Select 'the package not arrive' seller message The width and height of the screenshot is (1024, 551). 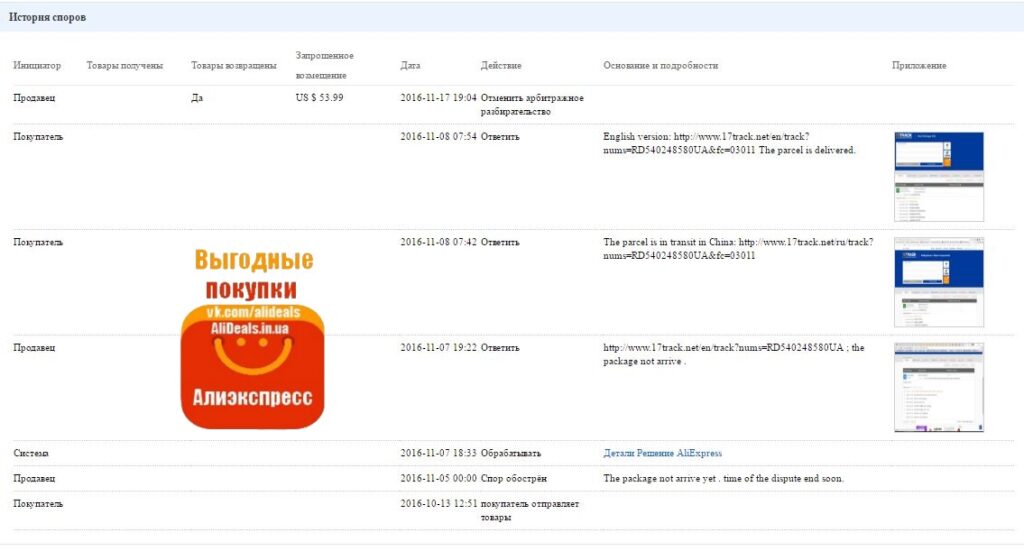pyautogui.click(x=733, y=354)
